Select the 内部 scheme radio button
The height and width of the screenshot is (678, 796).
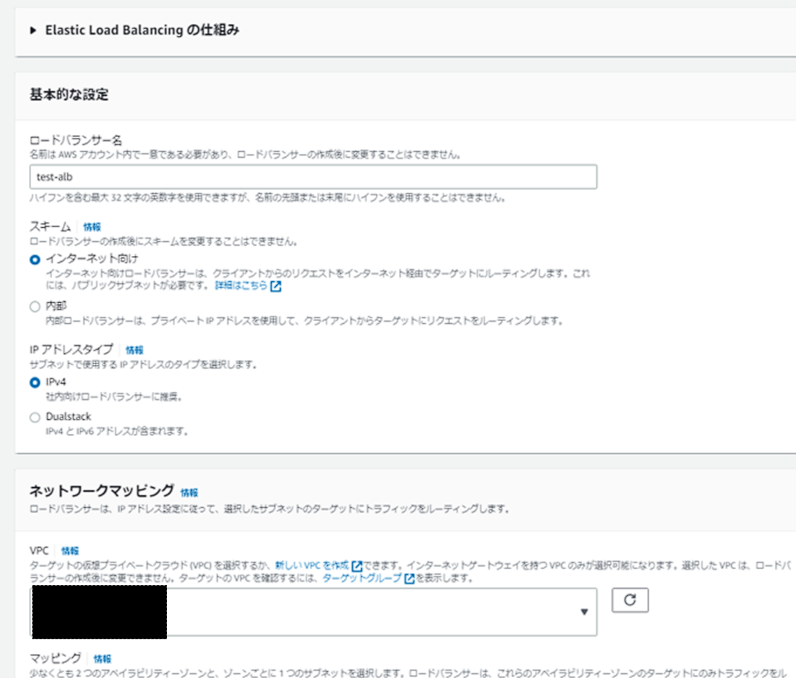point(36,306)
